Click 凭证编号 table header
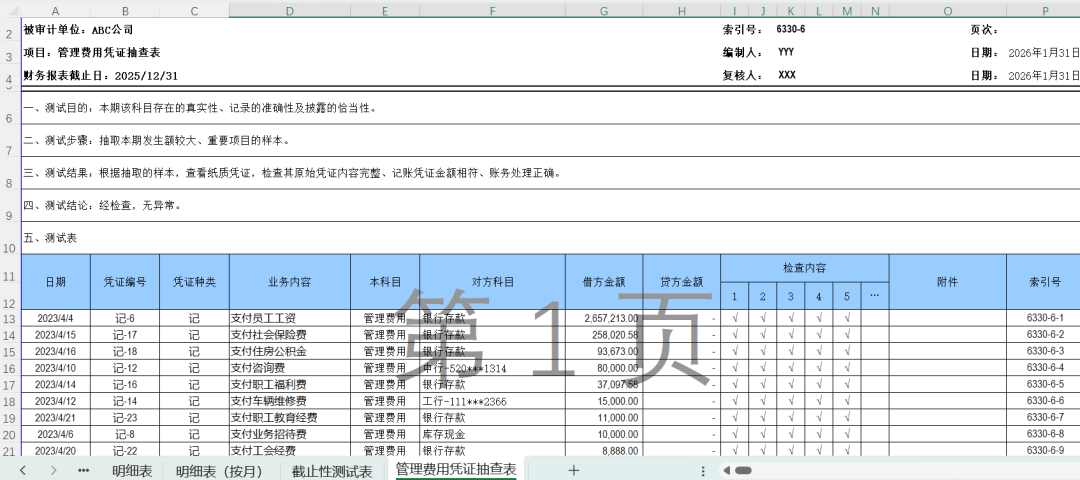Viewport: 1080px width, 480px height. (x=125, y=282)
